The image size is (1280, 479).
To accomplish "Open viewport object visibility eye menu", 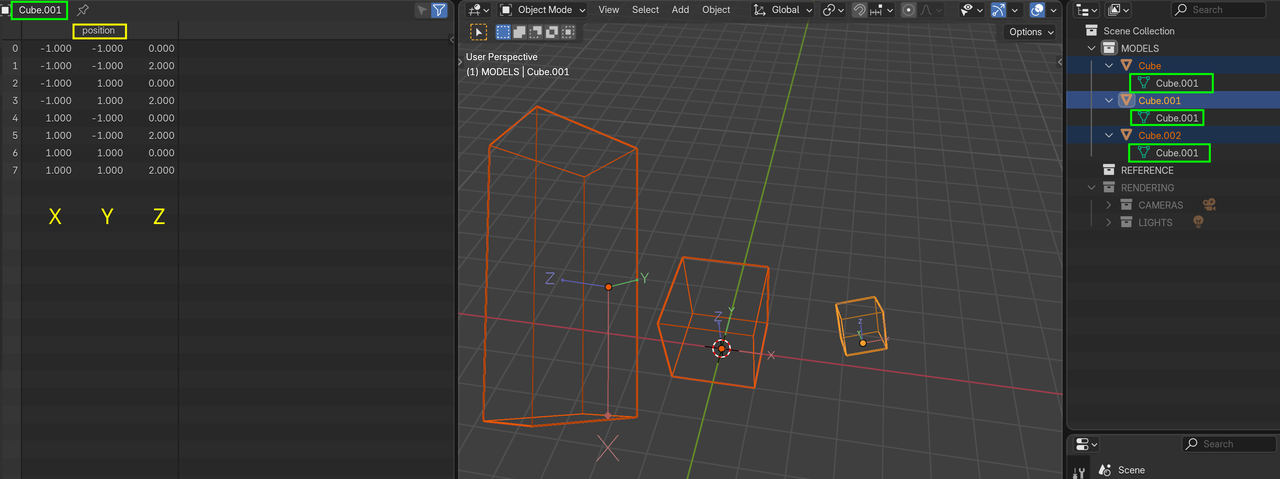I will tap(971, 10).
